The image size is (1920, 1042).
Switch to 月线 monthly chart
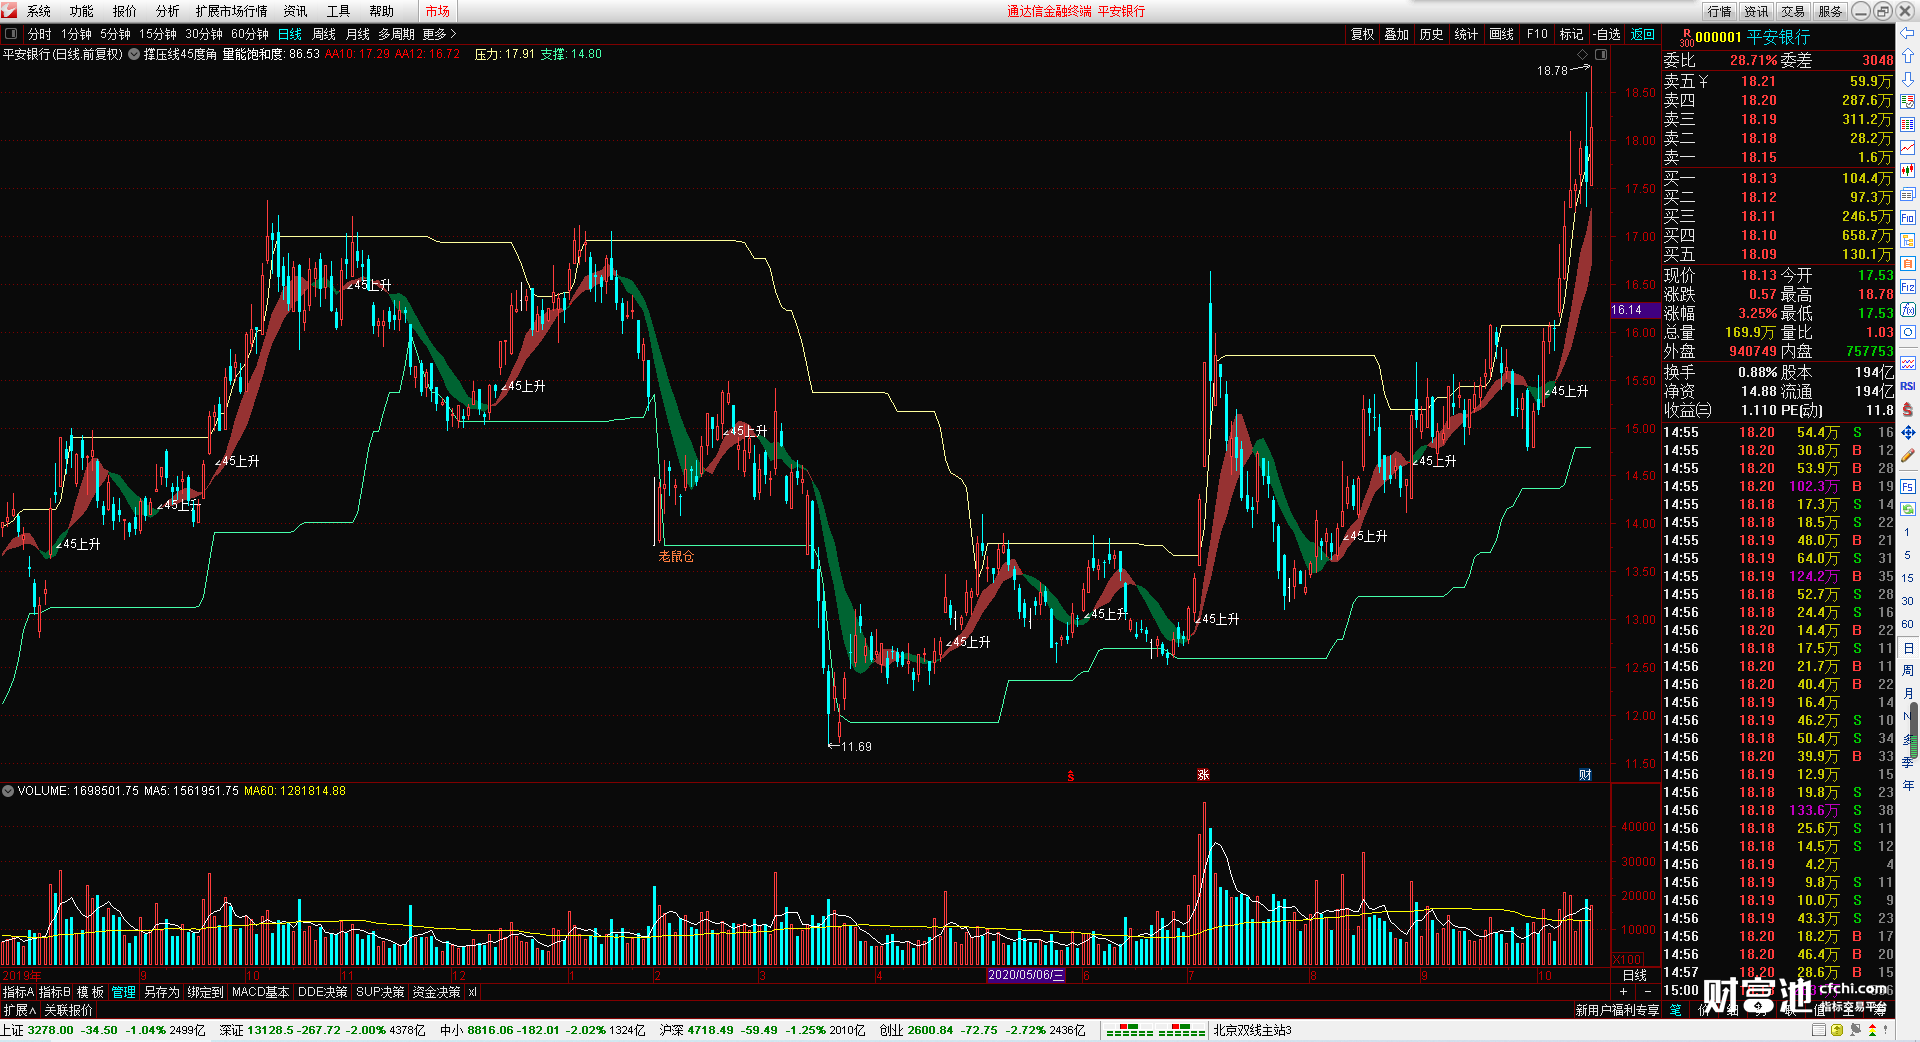[x=358, y=34]
